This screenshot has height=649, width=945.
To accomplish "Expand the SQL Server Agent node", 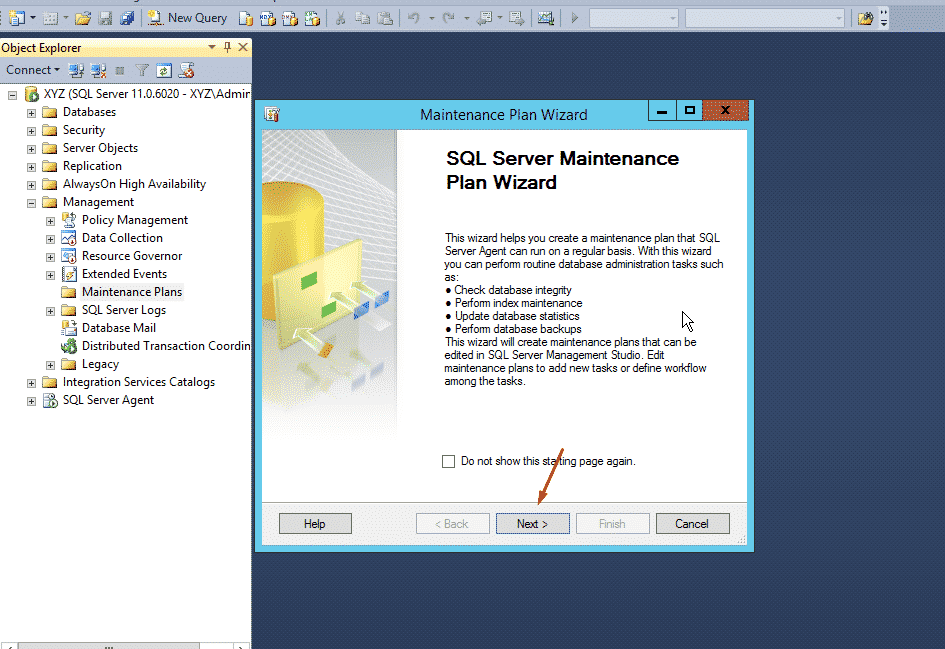I will click(x=32, y=401).
